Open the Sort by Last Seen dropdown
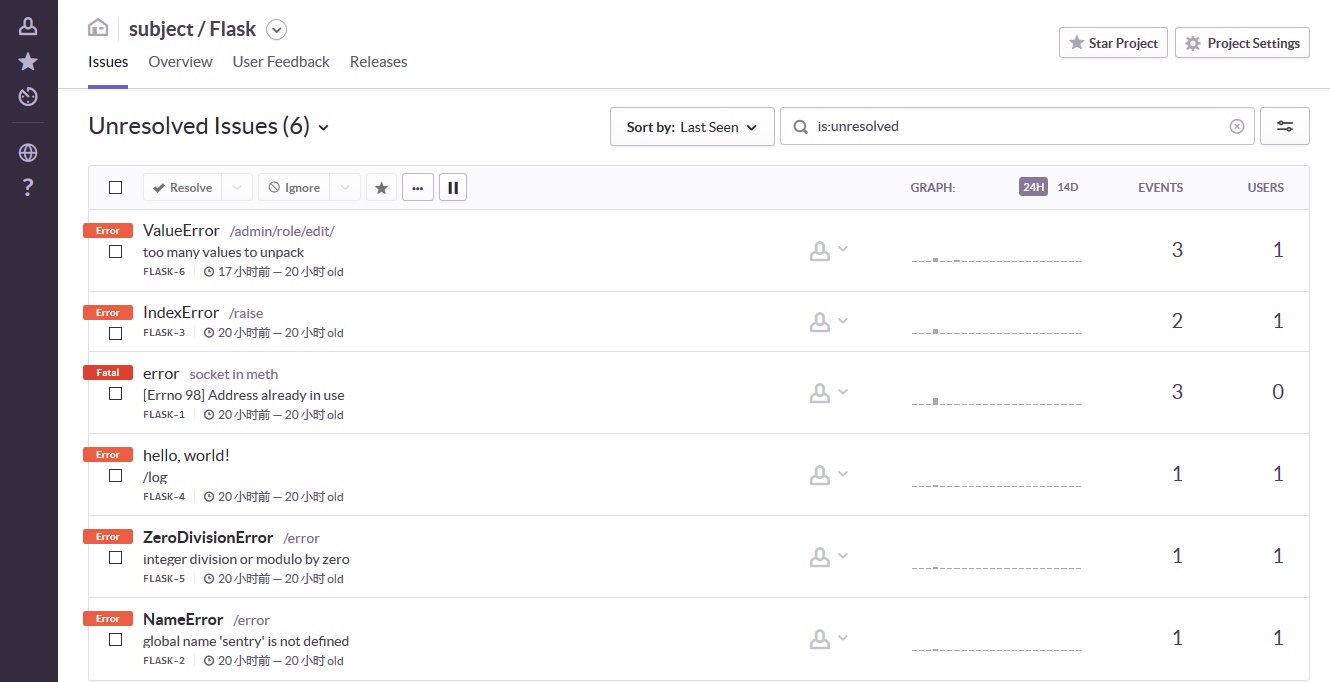This screenshot has height=682, width=1330. [692, 127]
